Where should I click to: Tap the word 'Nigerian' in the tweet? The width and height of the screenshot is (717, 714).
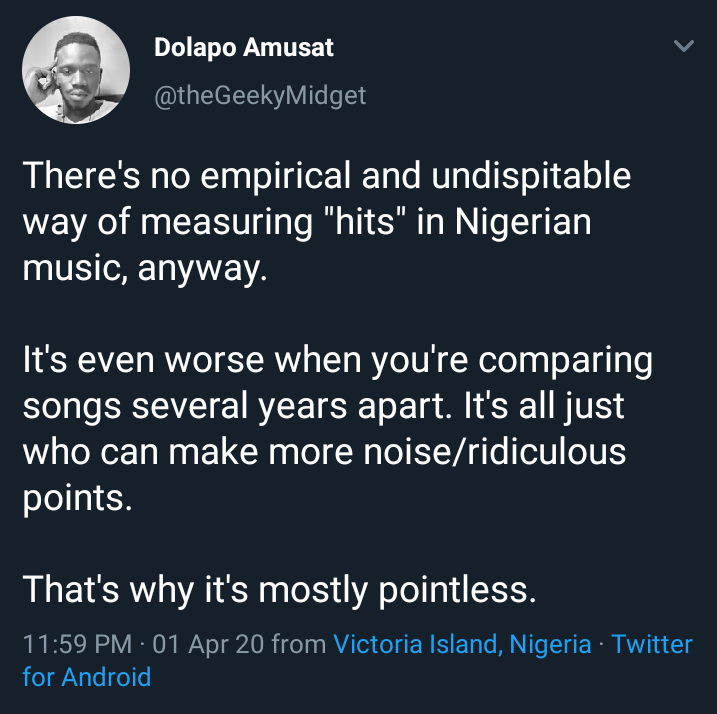(523, 223)
